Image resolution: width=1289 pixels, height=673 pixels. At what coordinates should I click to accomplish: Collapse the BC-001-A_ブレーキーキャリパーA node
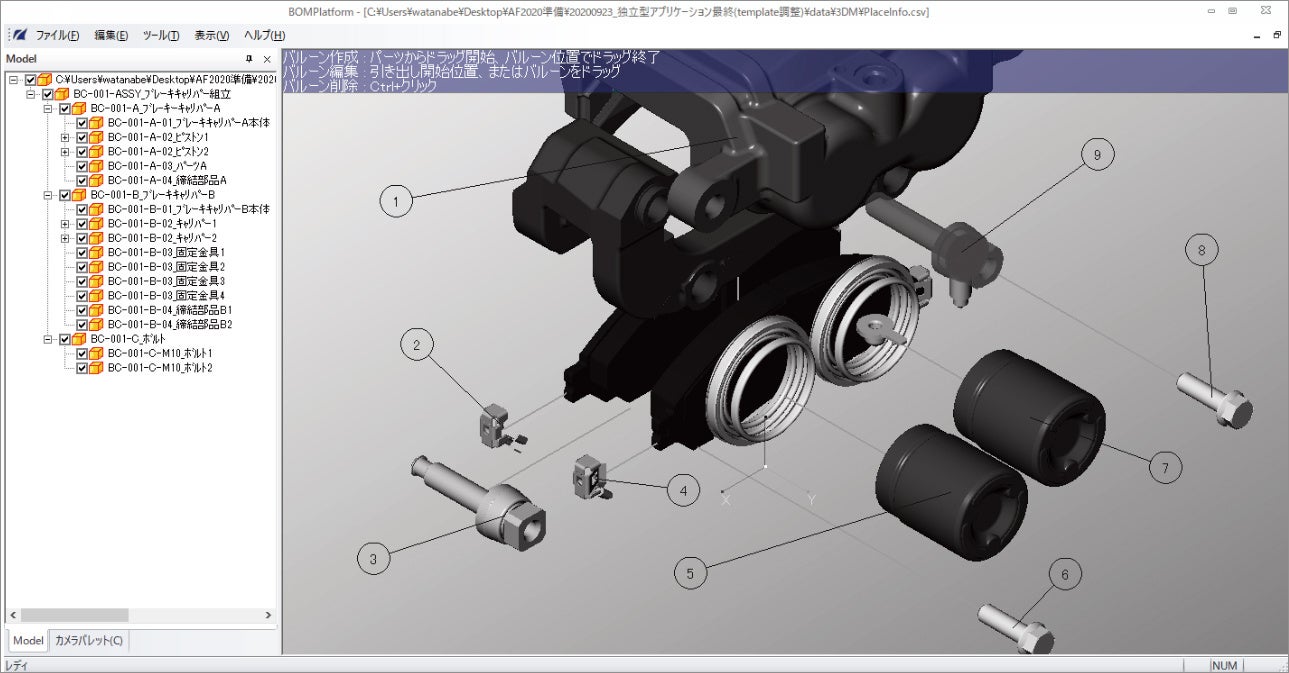pos(48,108)
